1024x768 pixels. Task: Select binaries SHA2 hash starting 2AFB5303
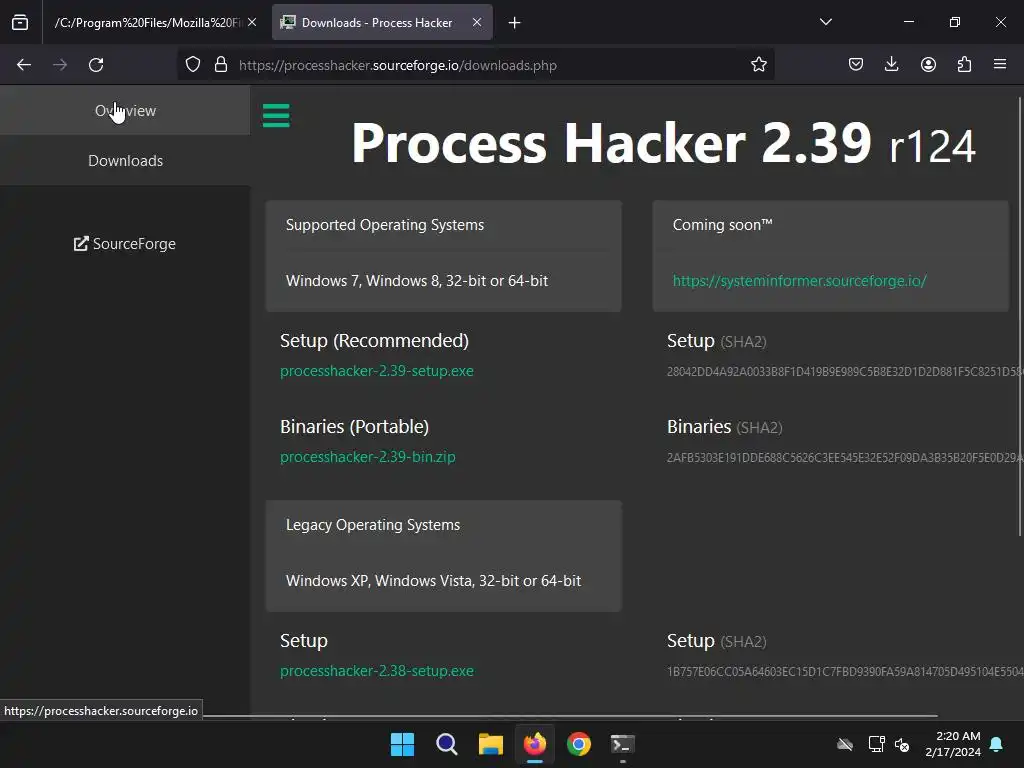(x=844, y=458)
